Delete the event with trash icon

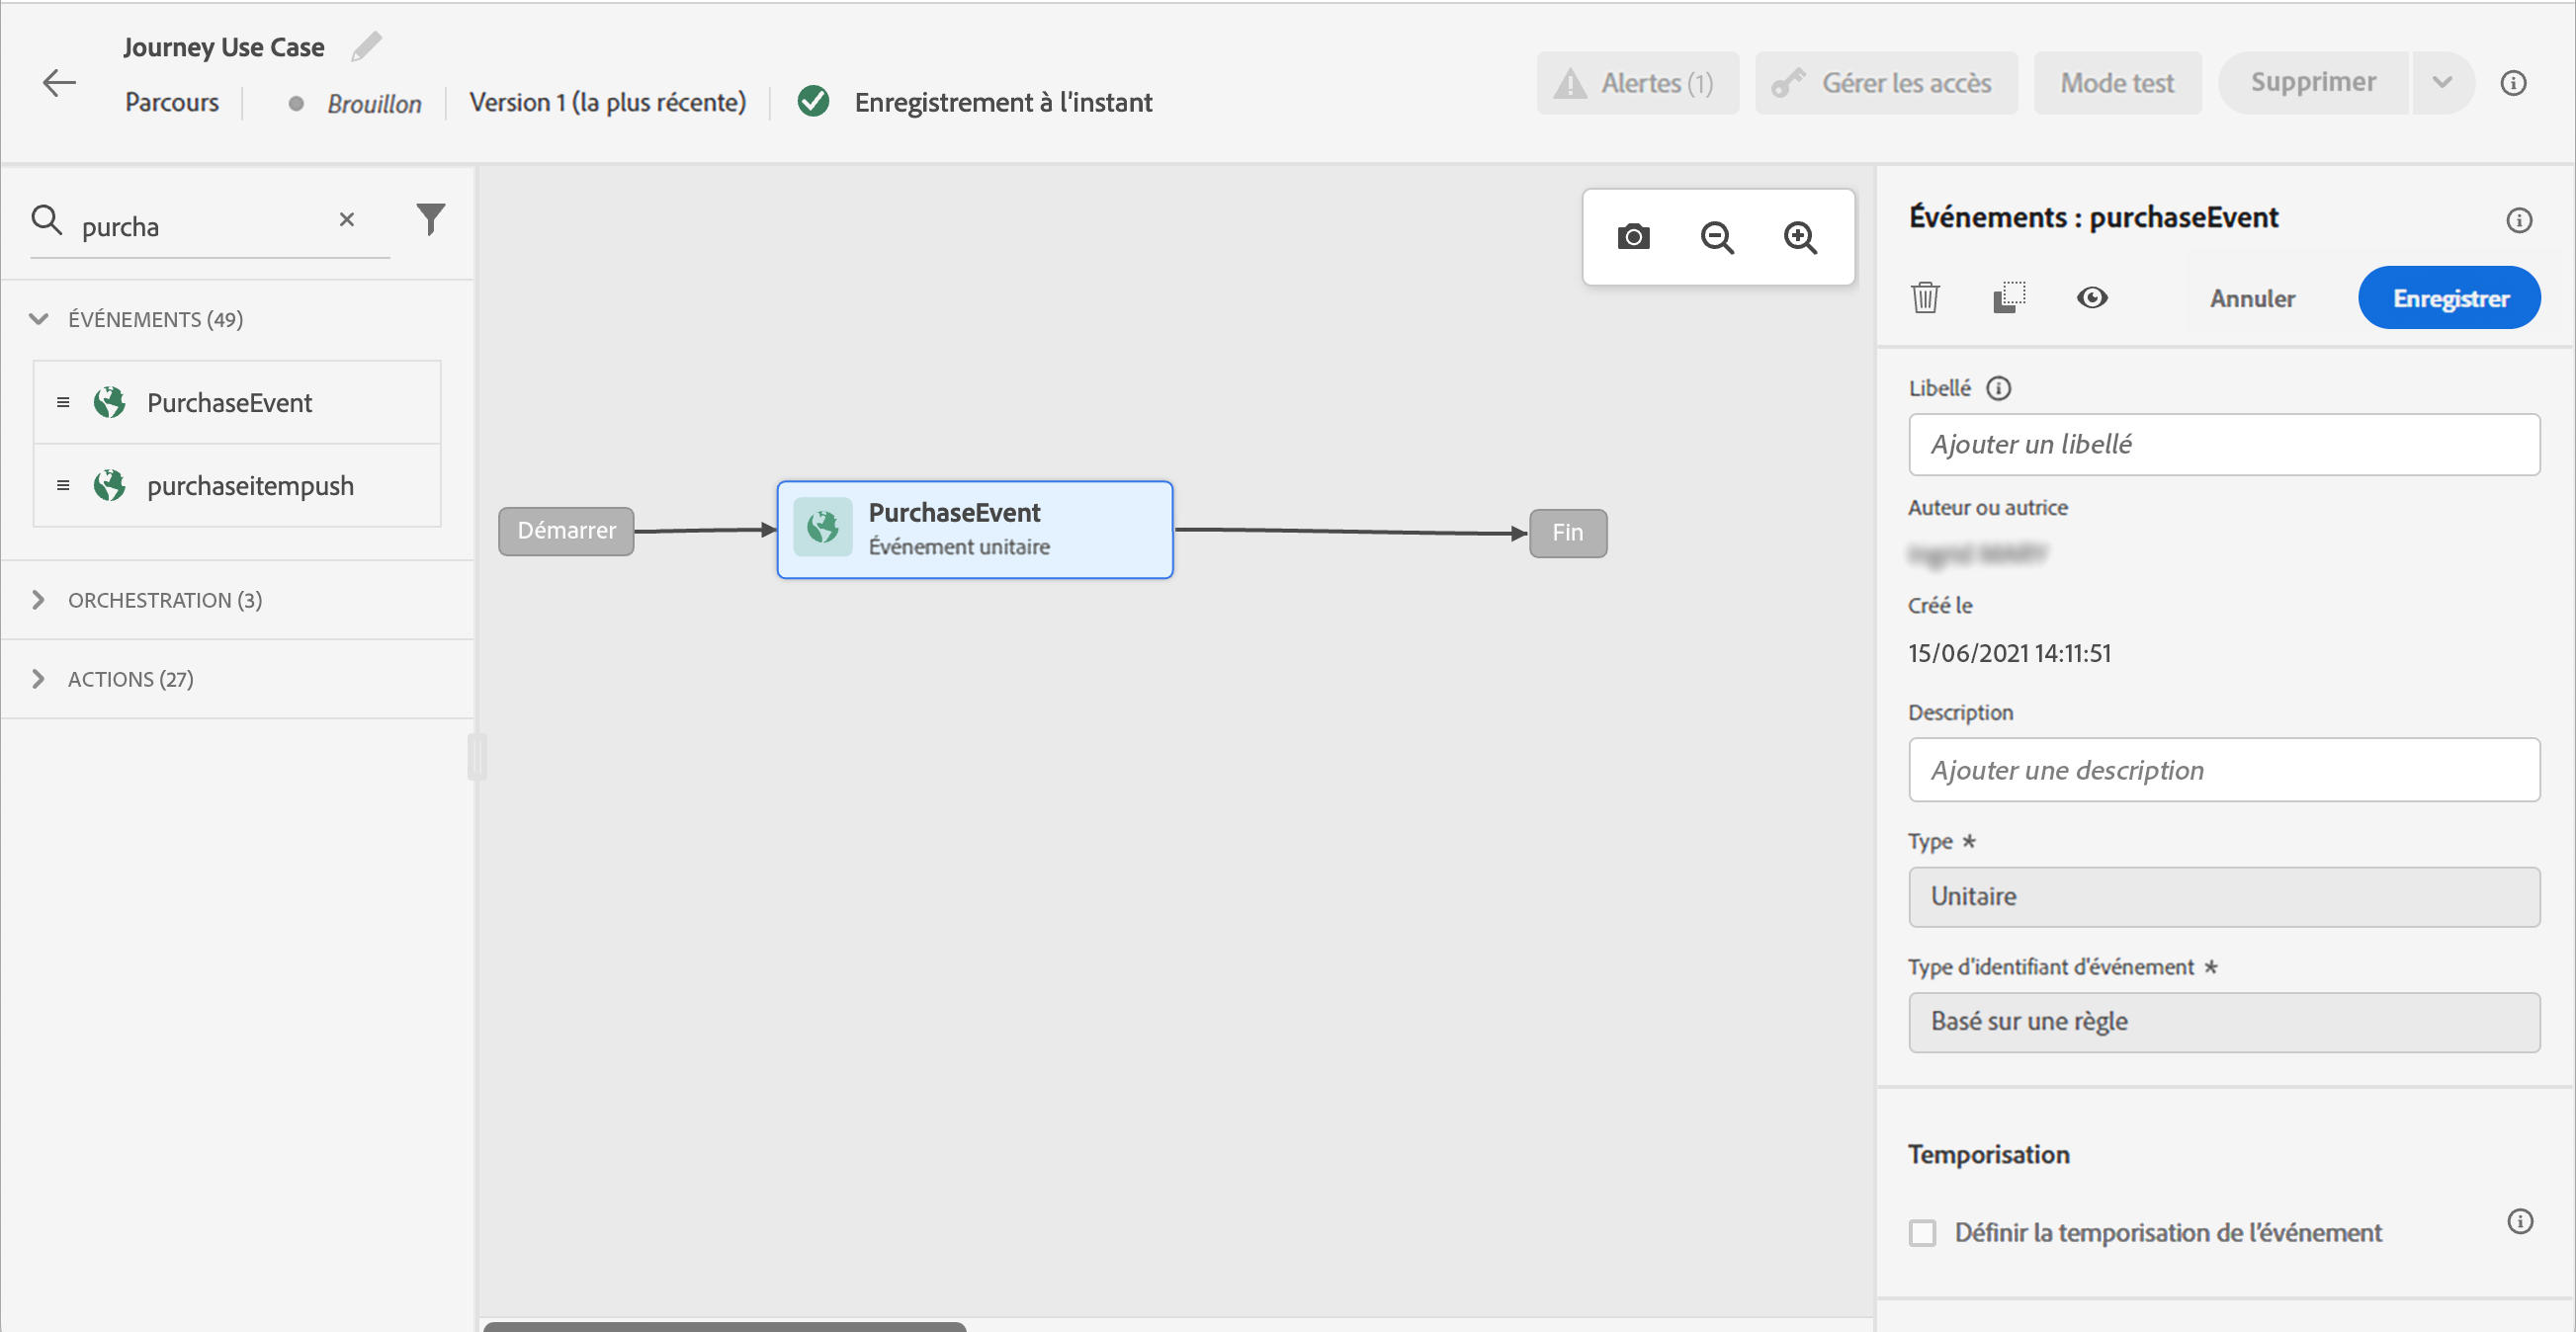point(1925,298)
